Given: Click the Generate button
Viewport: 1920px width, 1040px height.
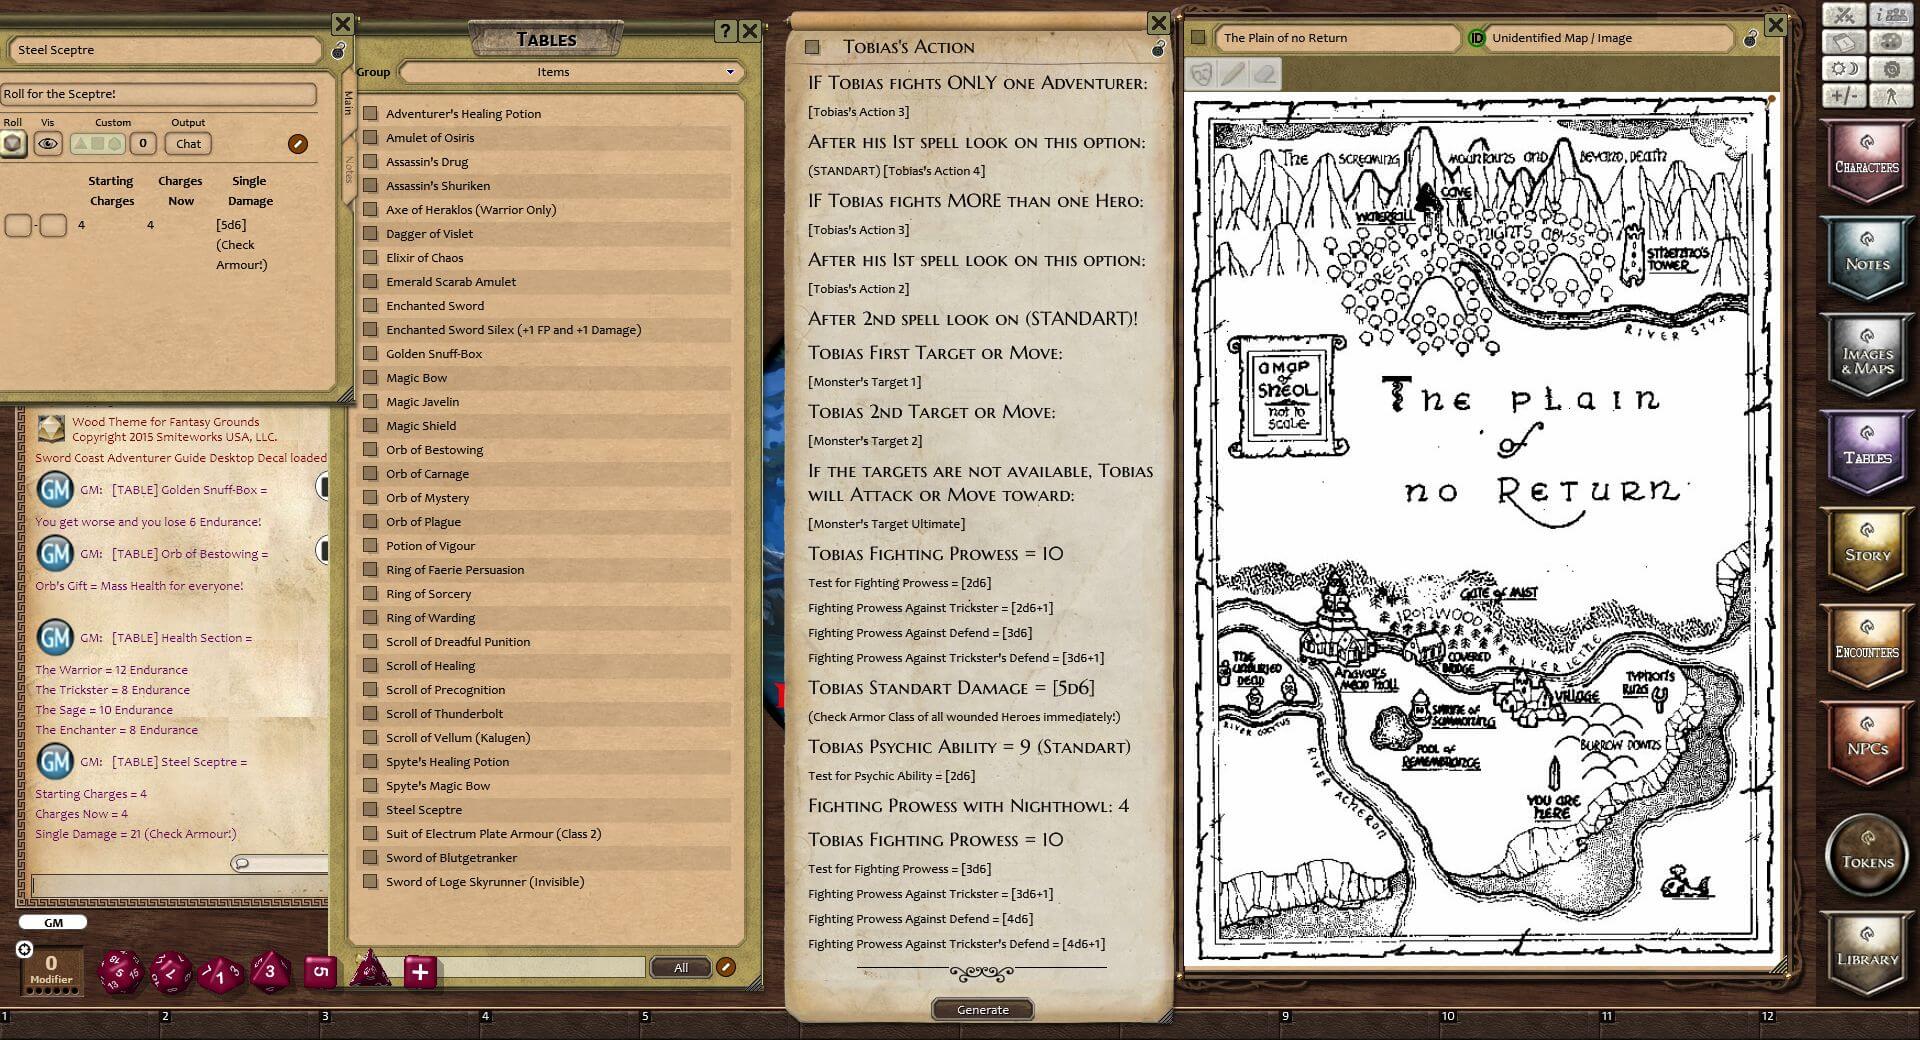Looking at the screenshot, I should click(982, 1010).
